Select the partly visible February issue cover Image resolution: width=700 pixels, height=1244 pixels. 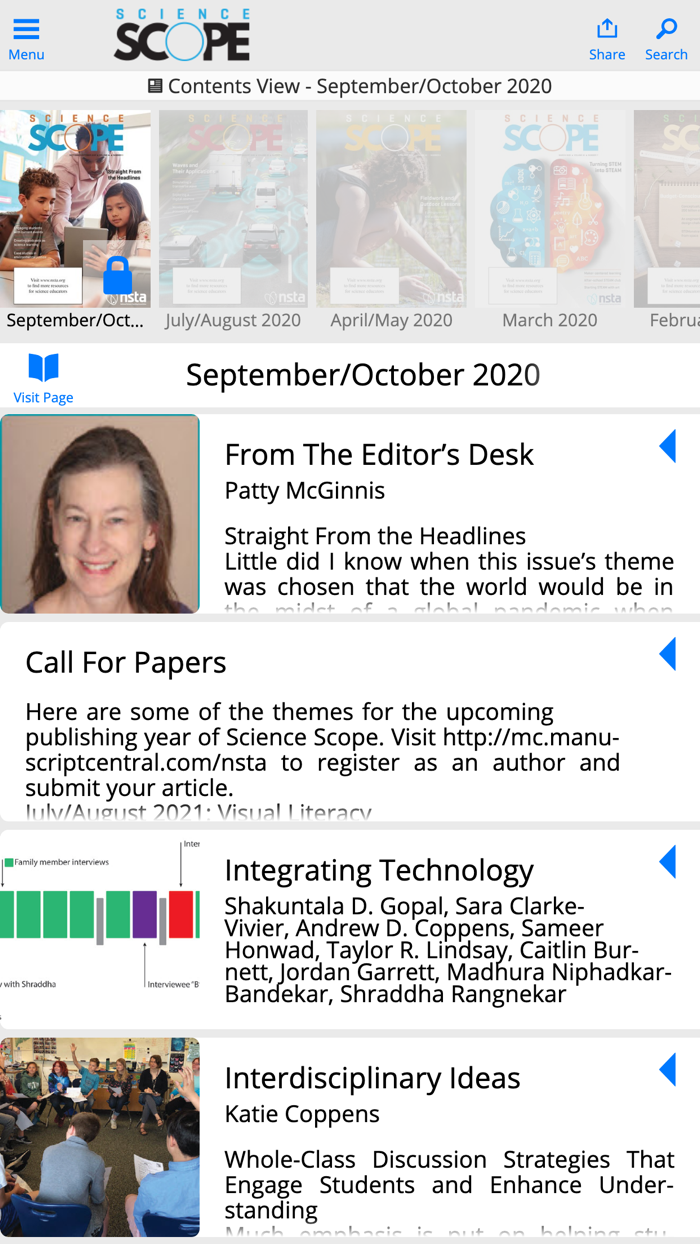667,208
